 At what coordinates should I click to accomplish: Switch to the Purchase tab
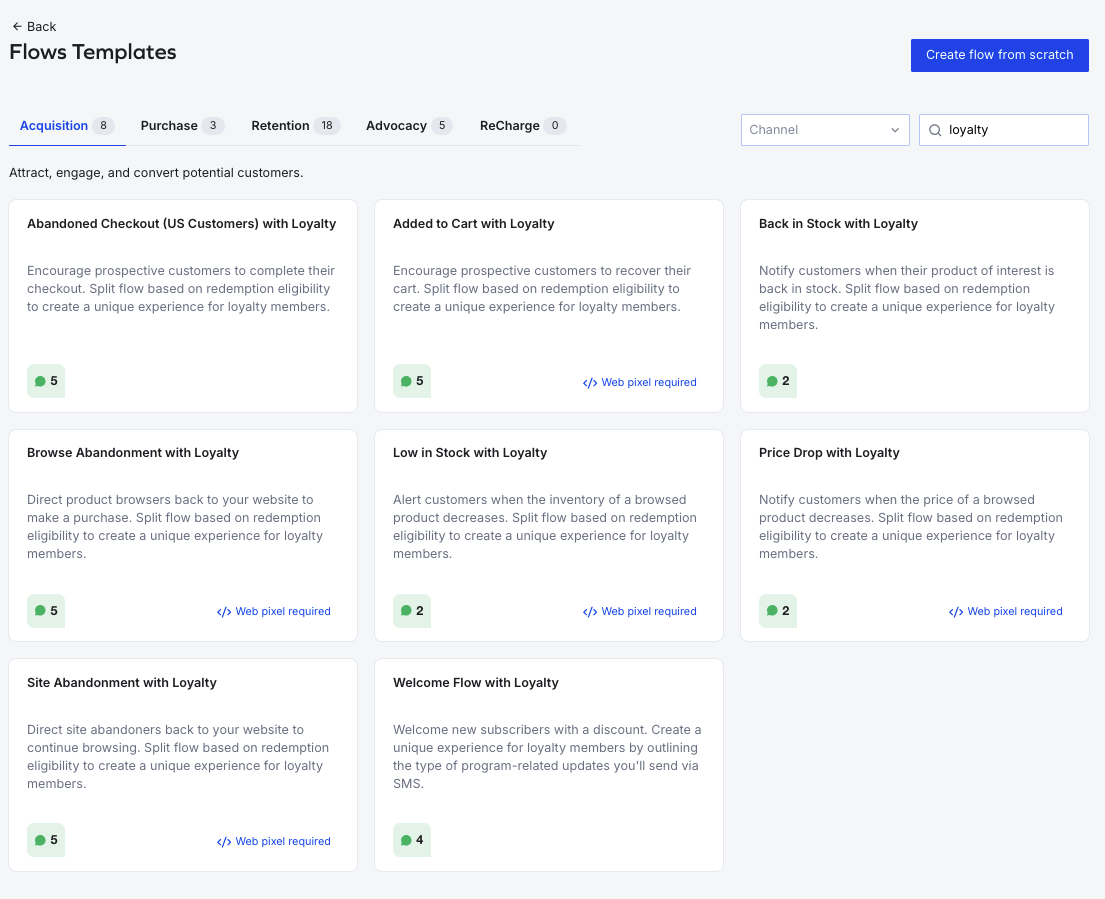[x=182, y=126]
